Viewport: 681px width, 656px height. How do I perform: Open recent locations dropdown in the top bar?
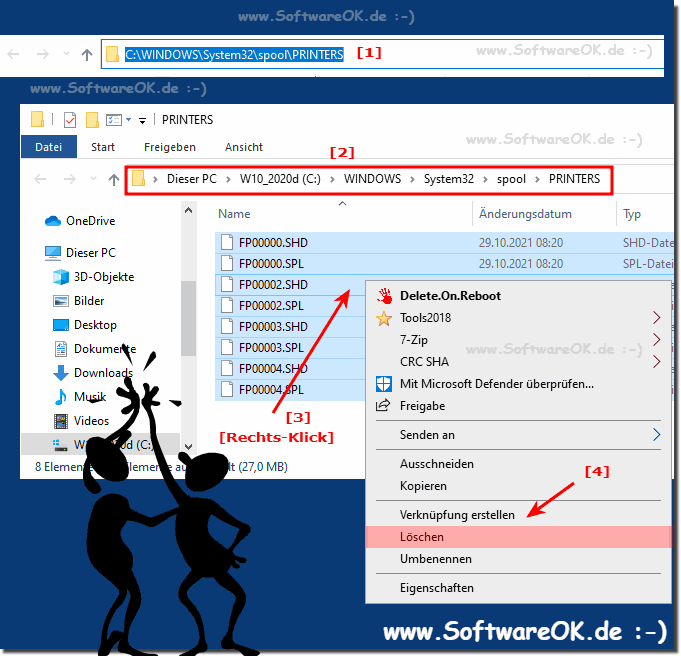tap(66, 54)
